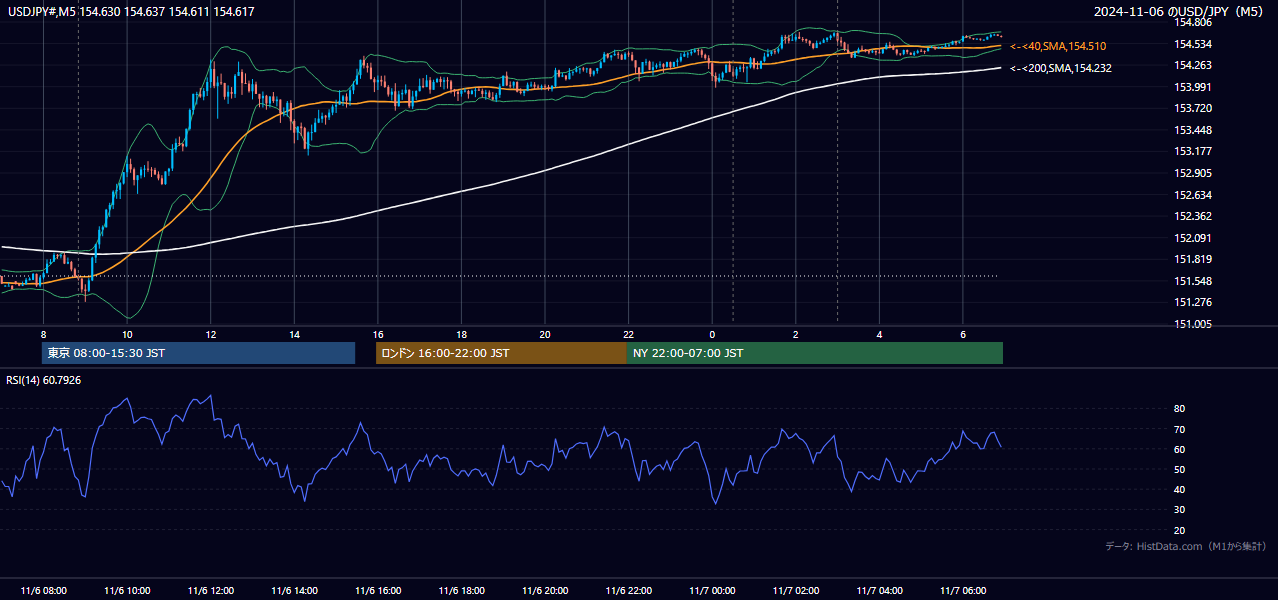Screen dimensions: 1278x600
Task: Click the RSI axis level 80
Action: [x=1180, y=409]
